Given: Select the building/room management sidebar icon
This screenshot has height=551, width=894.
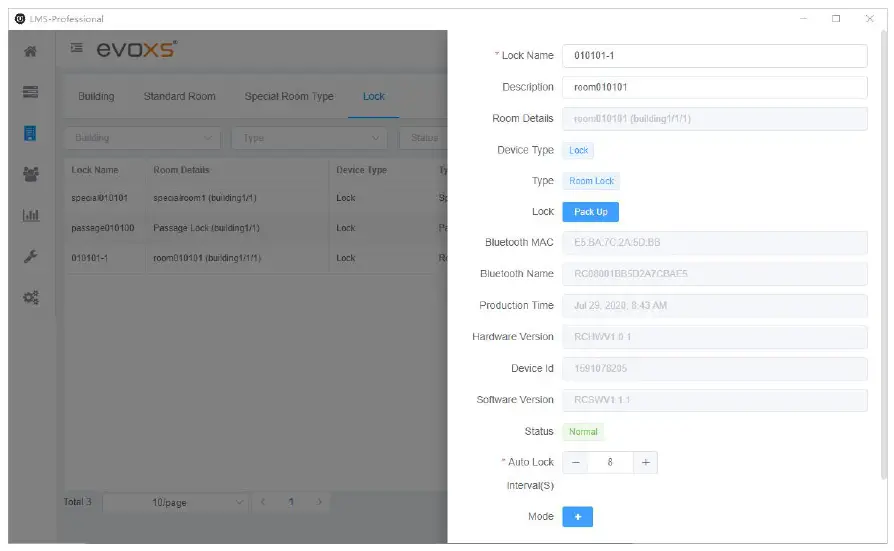Looking at the screenshot, I should pos(30,133).
